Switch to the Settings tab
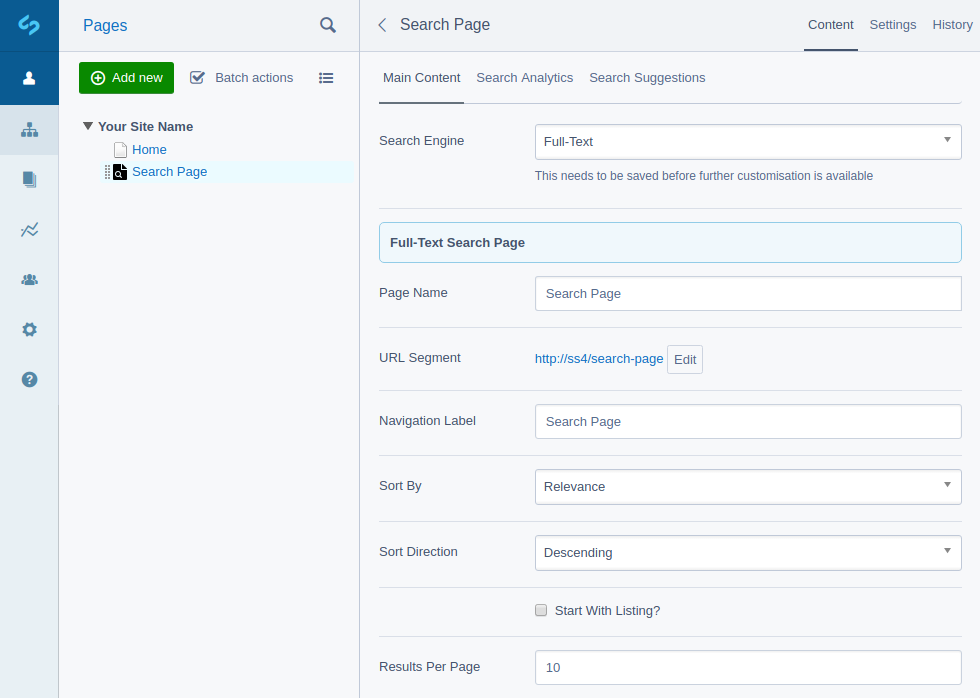 [892, 25]
